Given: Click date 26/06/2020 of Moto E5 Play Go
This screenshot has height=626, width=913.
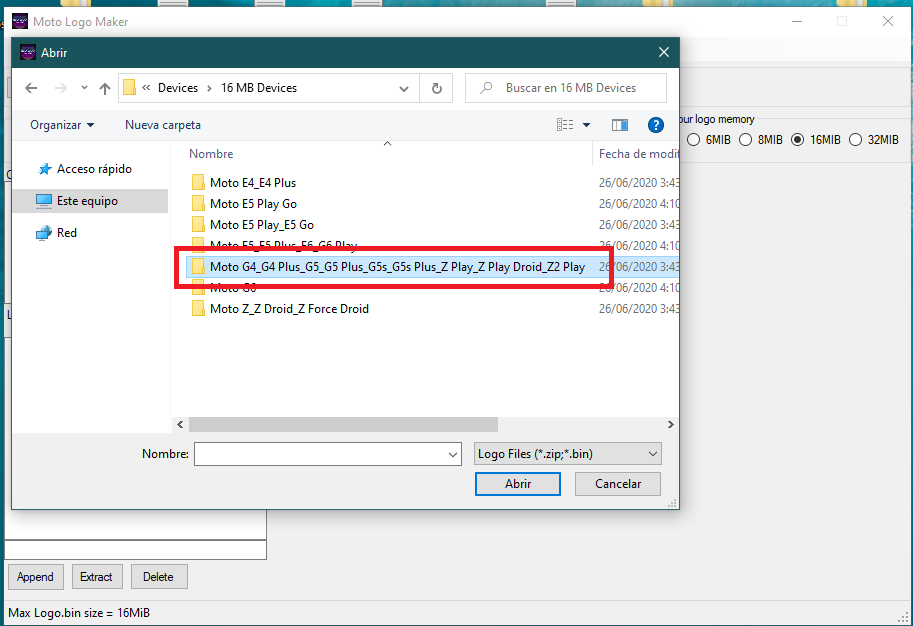Looking at the screenshot, I should (638, 204).
